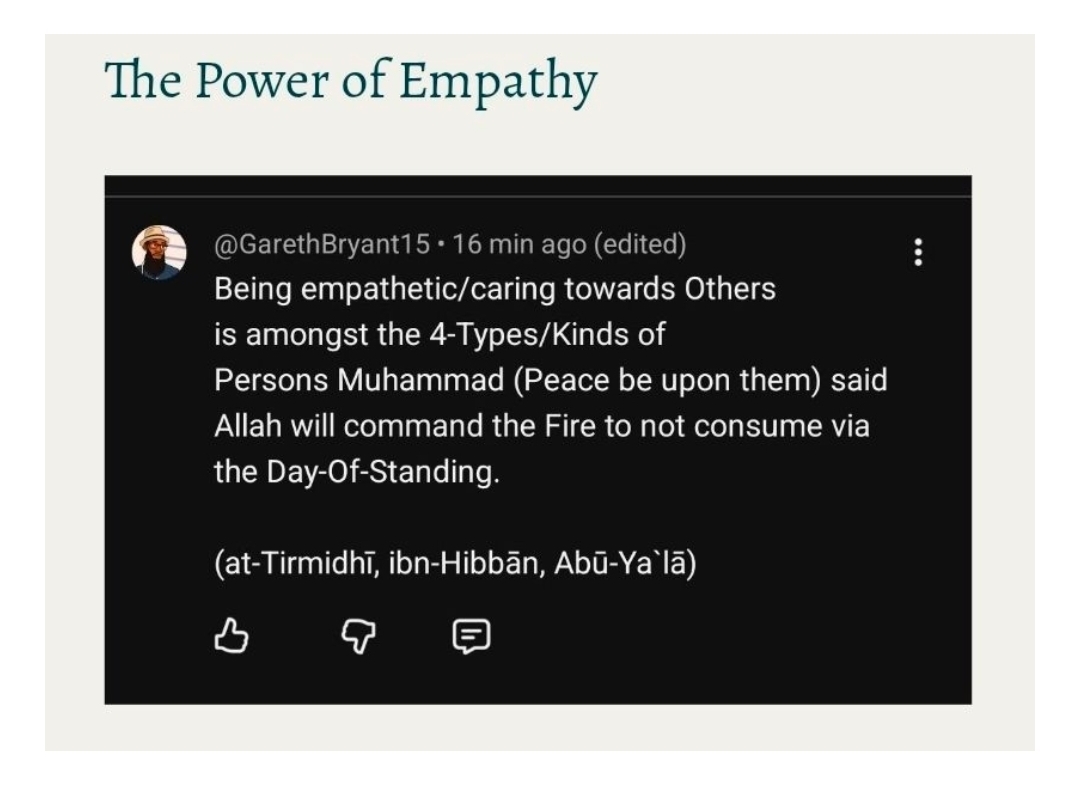The image size is (1079, 795).
Task: Dislike the comment using the thumbs down icon
Action: pyautogui.click(x=358, y=635)
